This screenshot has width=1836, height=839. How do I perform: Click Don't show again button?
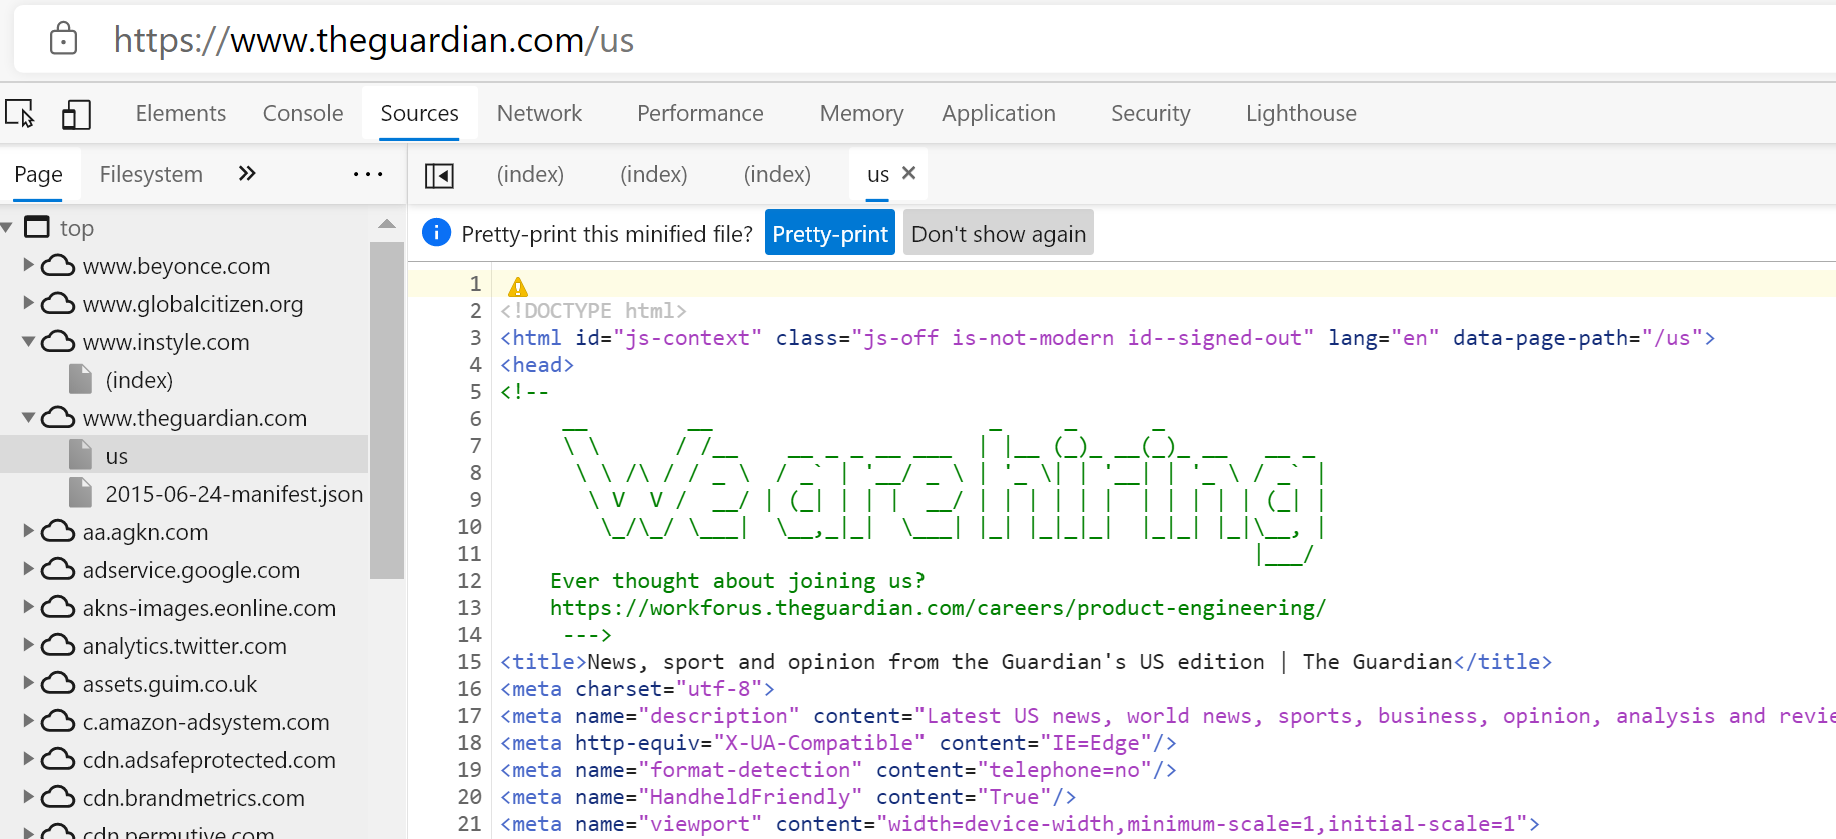point(998,233)
